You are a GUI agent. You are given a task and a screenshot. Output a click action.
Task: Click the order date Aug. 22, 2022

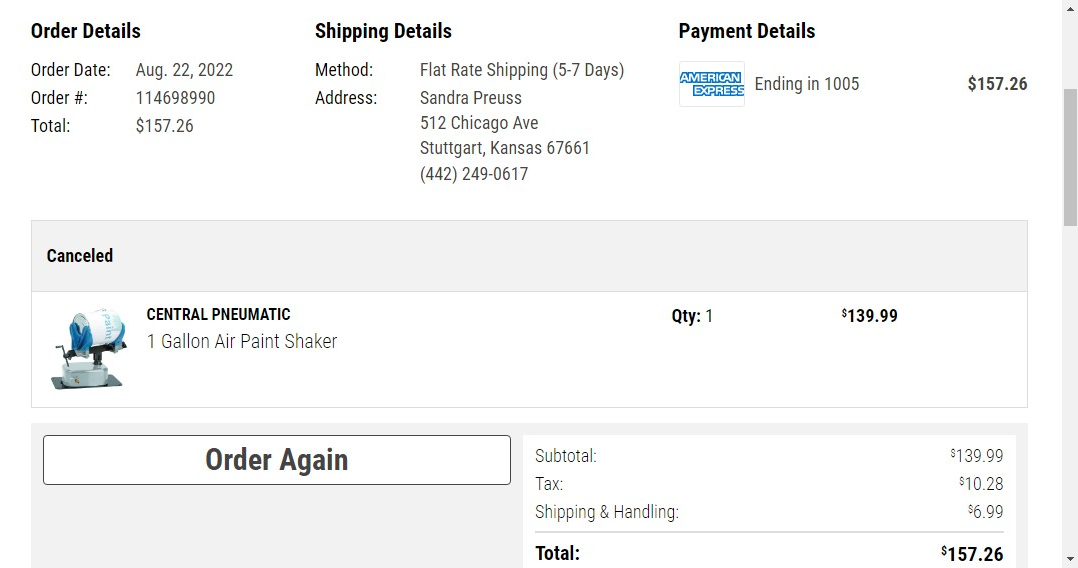pyautogui.click(x=184, y=70)
